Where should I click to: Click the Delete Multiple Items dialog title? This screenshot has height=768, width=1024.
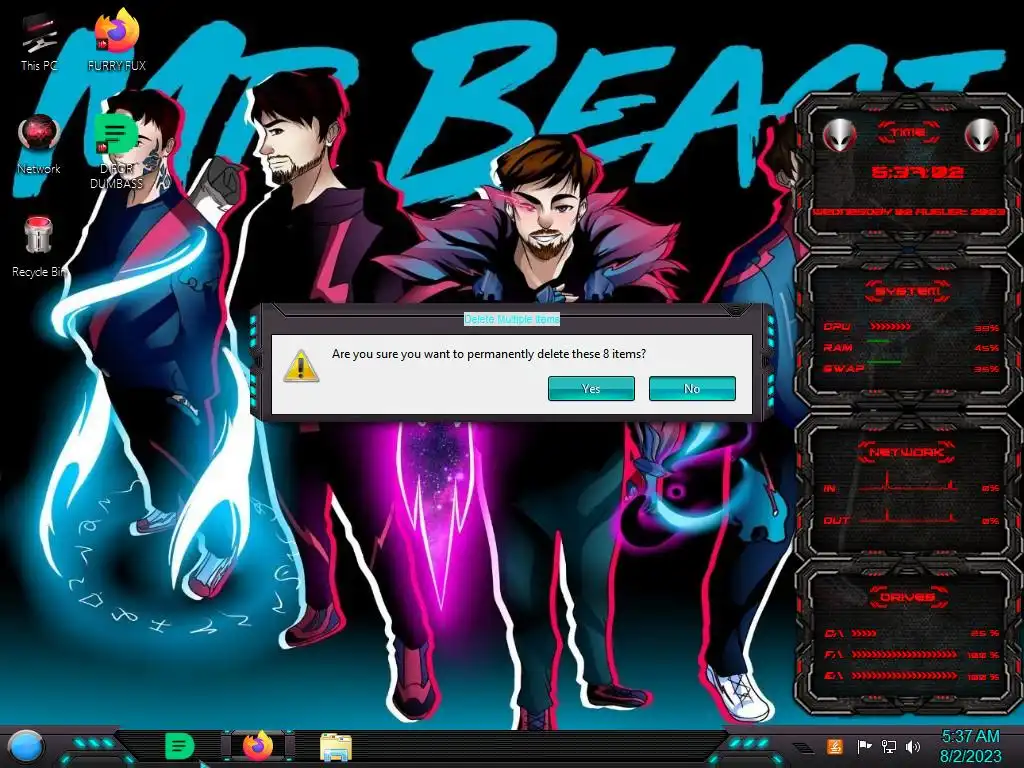tap(512, 319)
